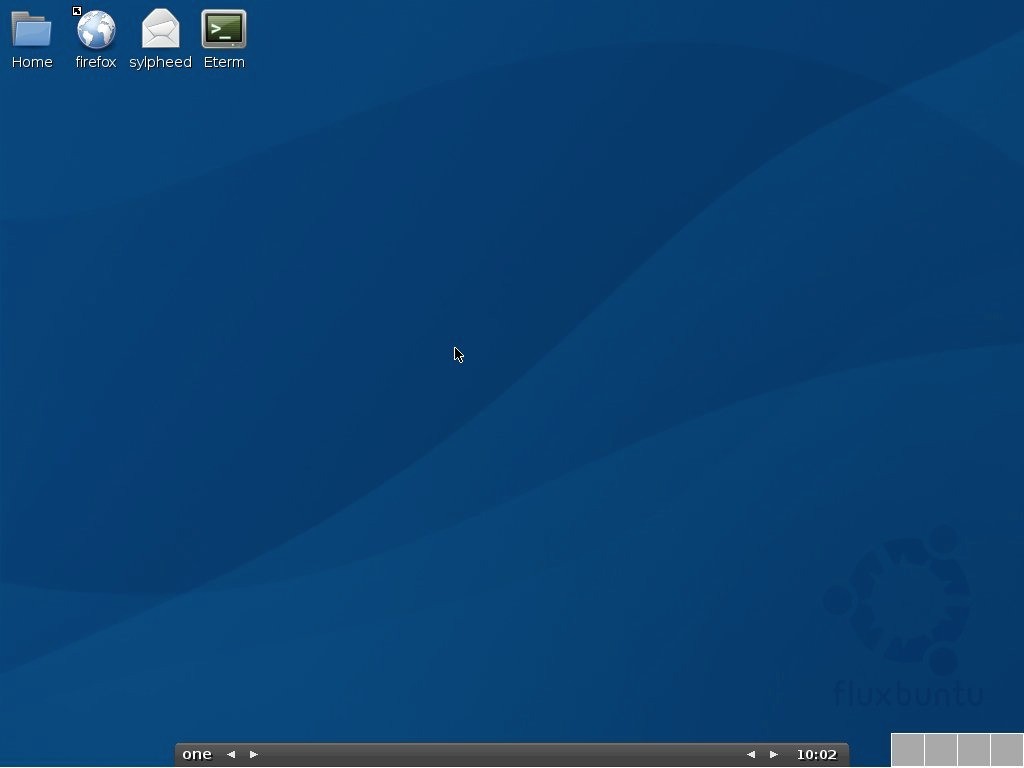Select the 'Eterm' text label

tap(224, 62)
